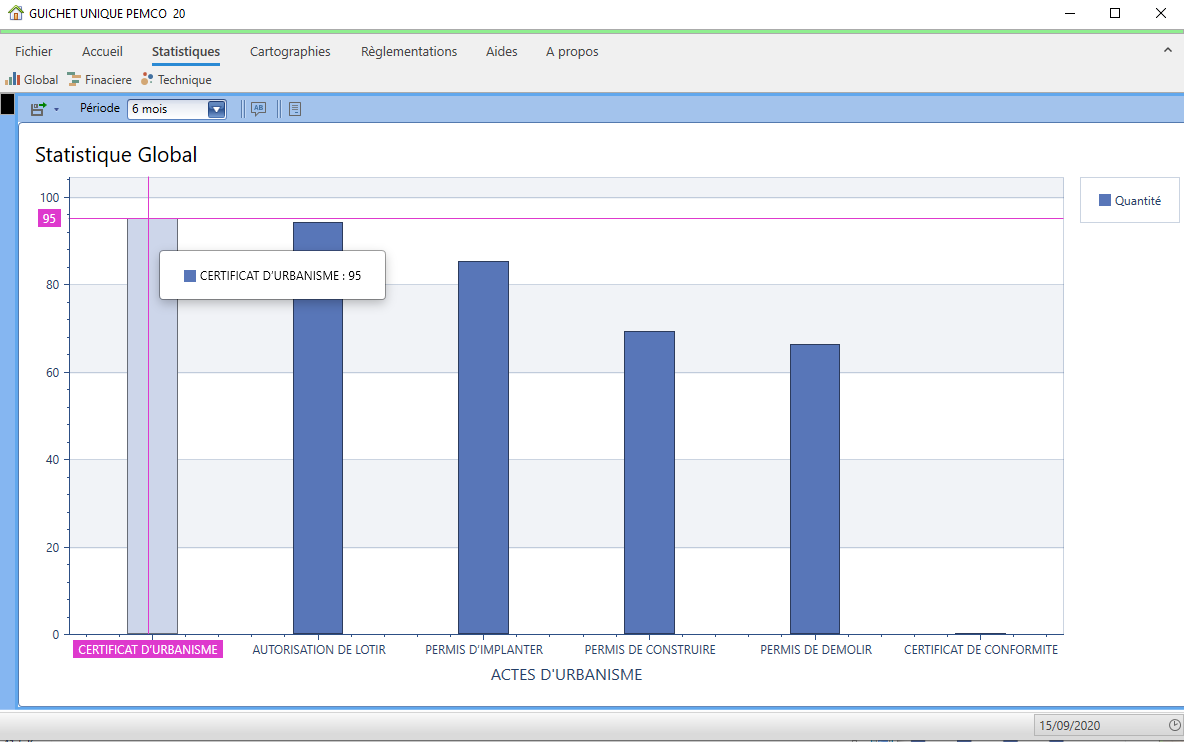Click the PERMIS D'IMPLANTER axis label
This screenshot has width=1184, height=742.
click(484, 649)
